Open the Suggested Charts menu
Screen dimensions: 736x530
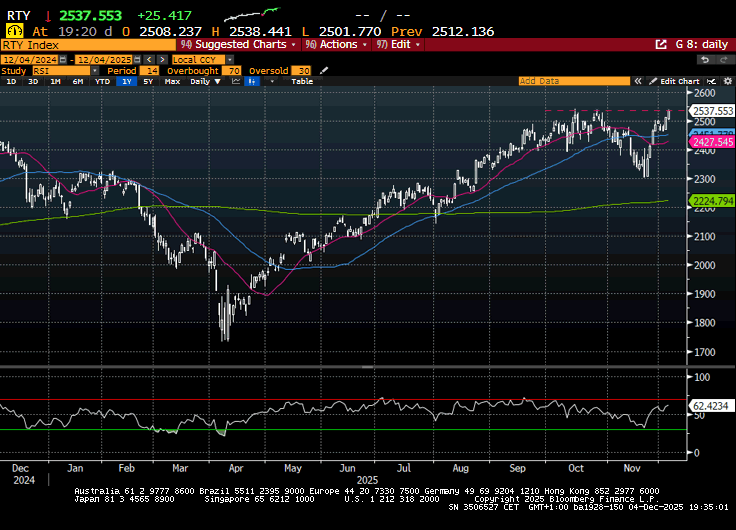point(252,45)
